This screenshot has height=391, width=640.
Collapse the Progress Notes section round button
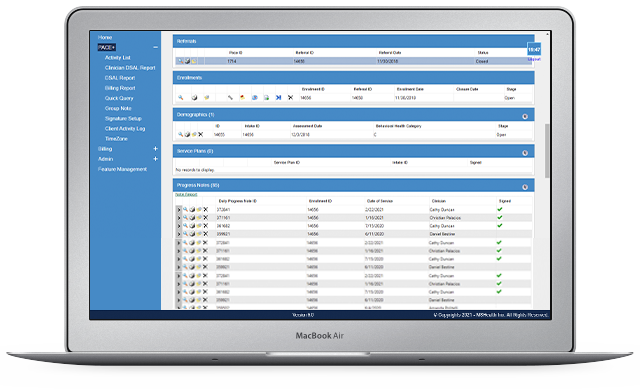coord(525,187)
